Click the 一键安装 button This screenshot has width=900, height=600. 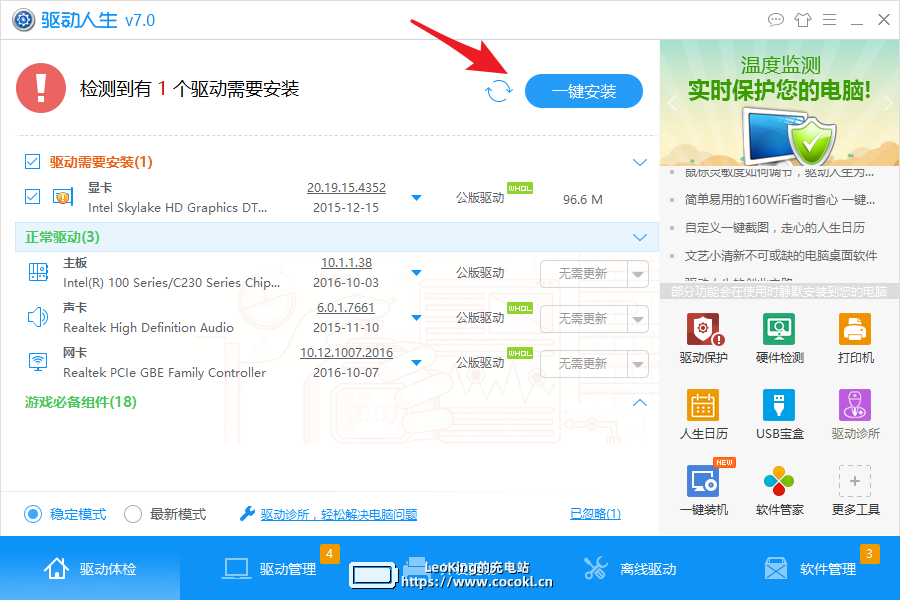pos(584,91)
